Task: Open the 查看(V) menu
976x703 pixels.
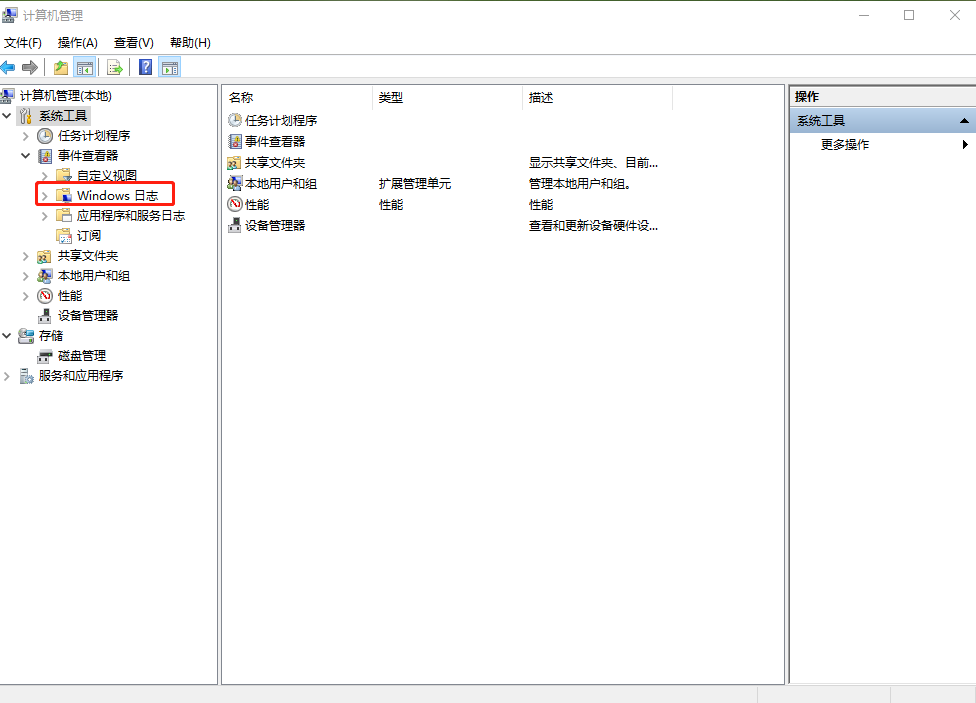Action: (x=134, y=43)
